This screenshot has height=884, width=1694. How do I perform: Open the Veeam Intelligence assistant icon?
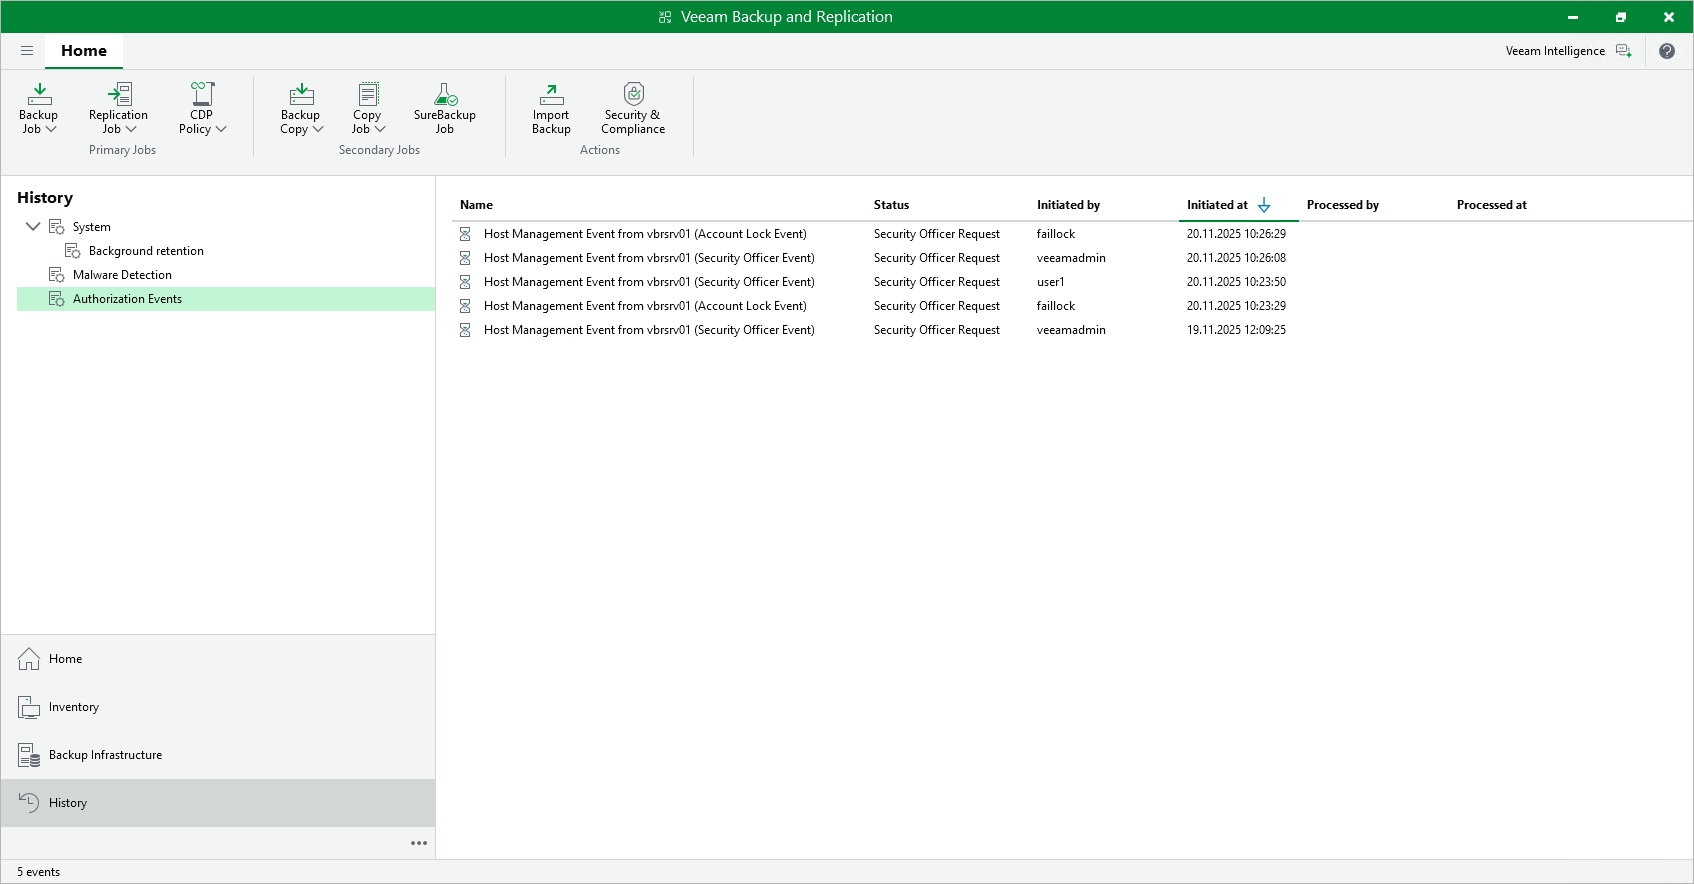(1624, 51)
